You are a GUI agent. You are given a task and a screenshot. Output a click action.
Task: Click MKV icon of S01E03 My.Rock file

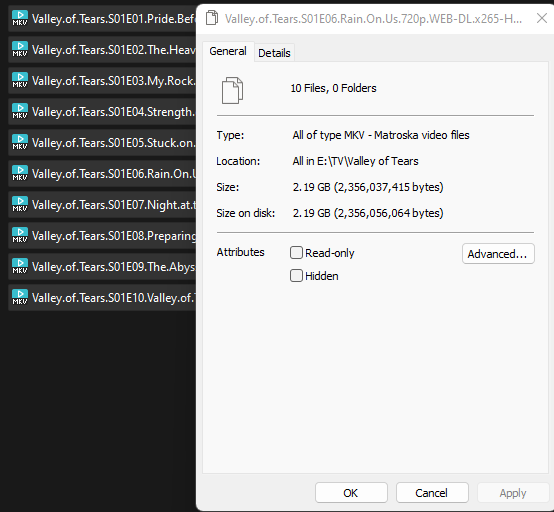[x=20, y=81]
